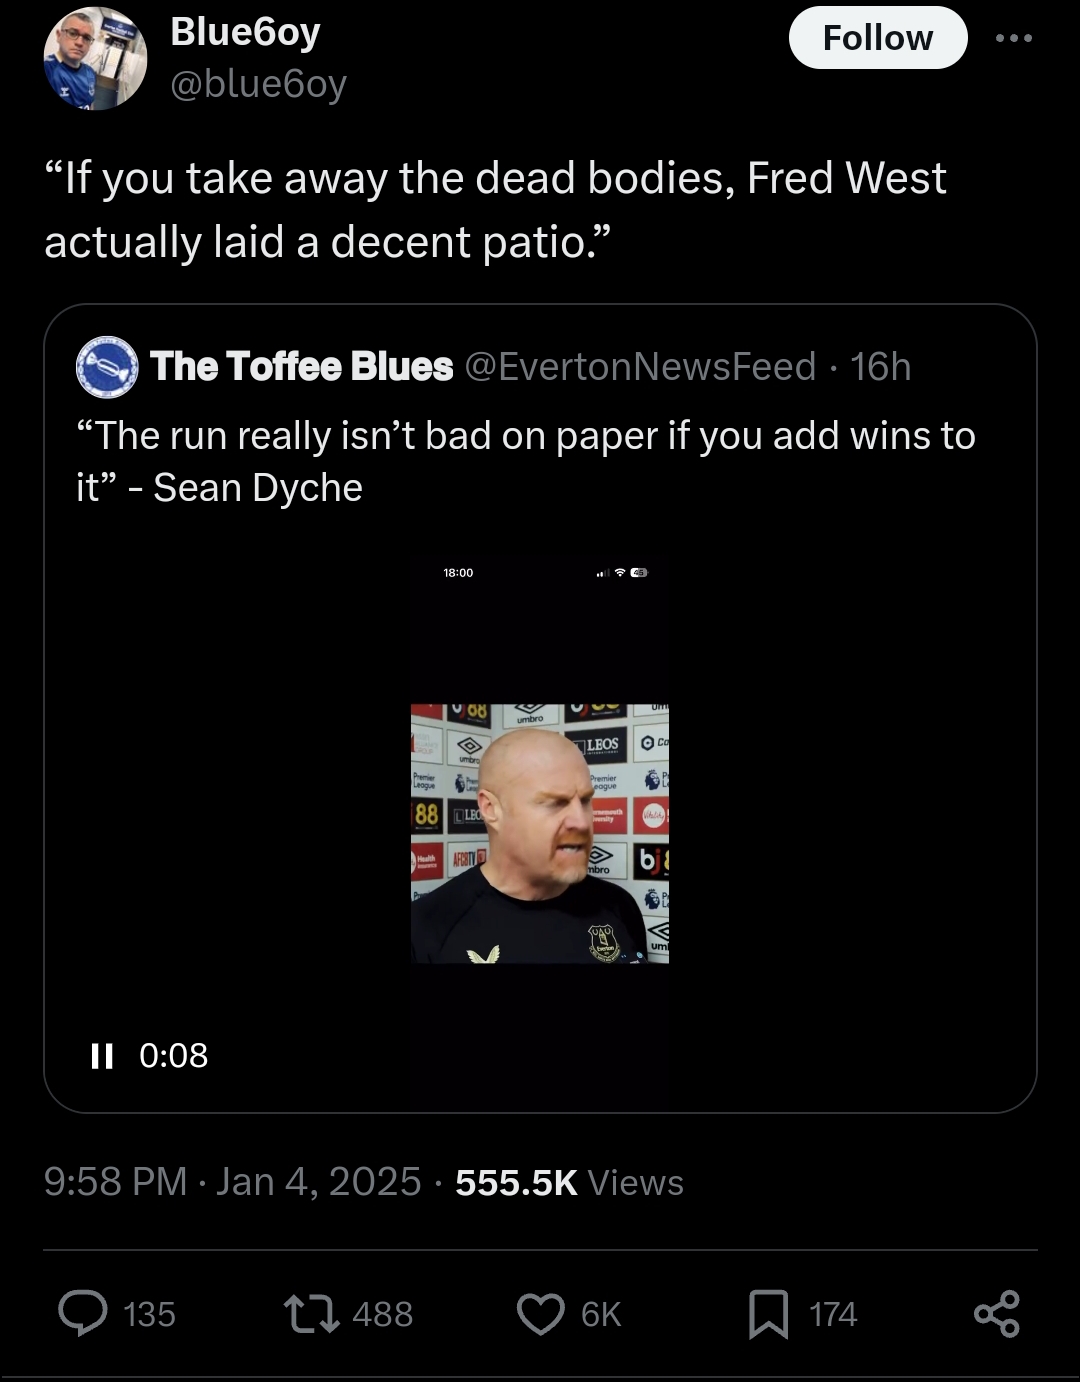Open the Blue6oy display name link
The height and width of the screenshot is (1382, 1080).
click(245, 32)
